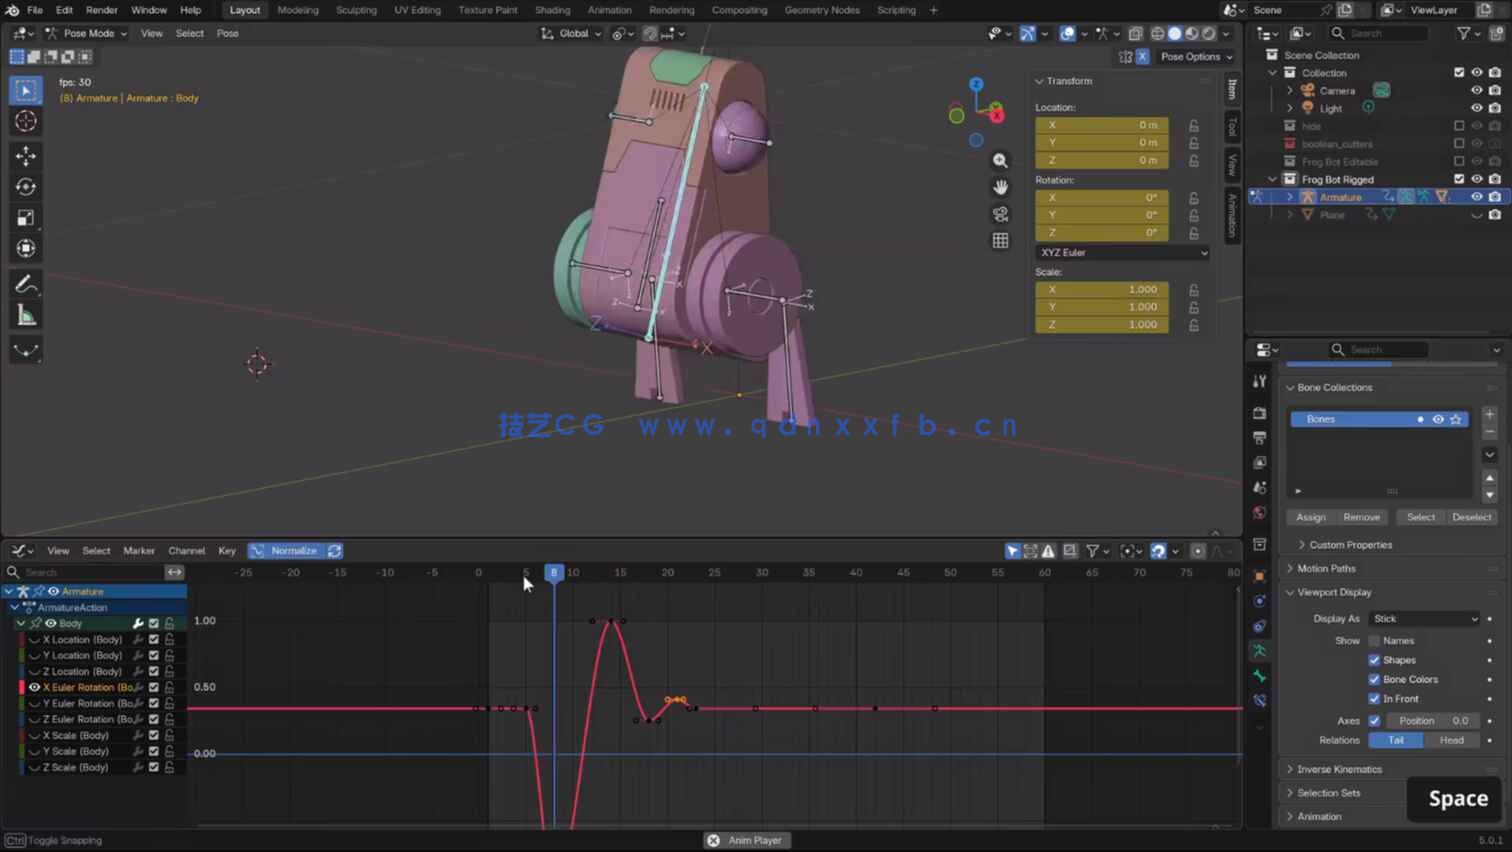Adjust the Z Scale value slider in Transform panel
The height and width of the screenshot is (852, 1512).
(x=1101, y=324)
